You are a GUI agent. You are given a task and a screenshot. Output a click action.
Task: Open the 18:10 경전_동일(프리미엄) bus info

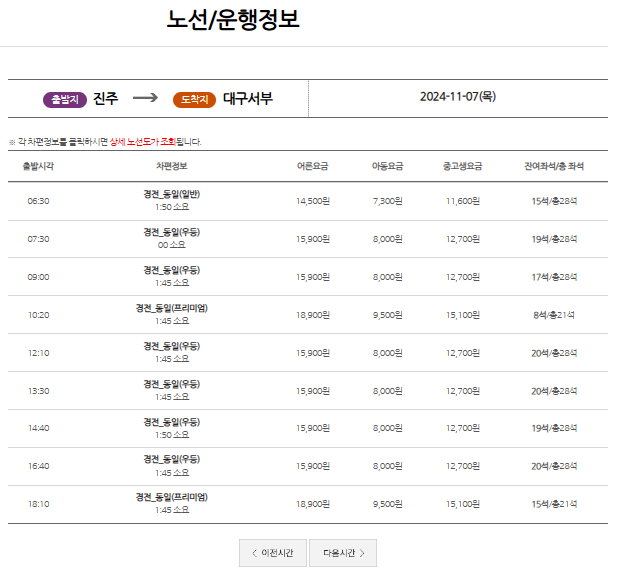[x=172, y=503]
